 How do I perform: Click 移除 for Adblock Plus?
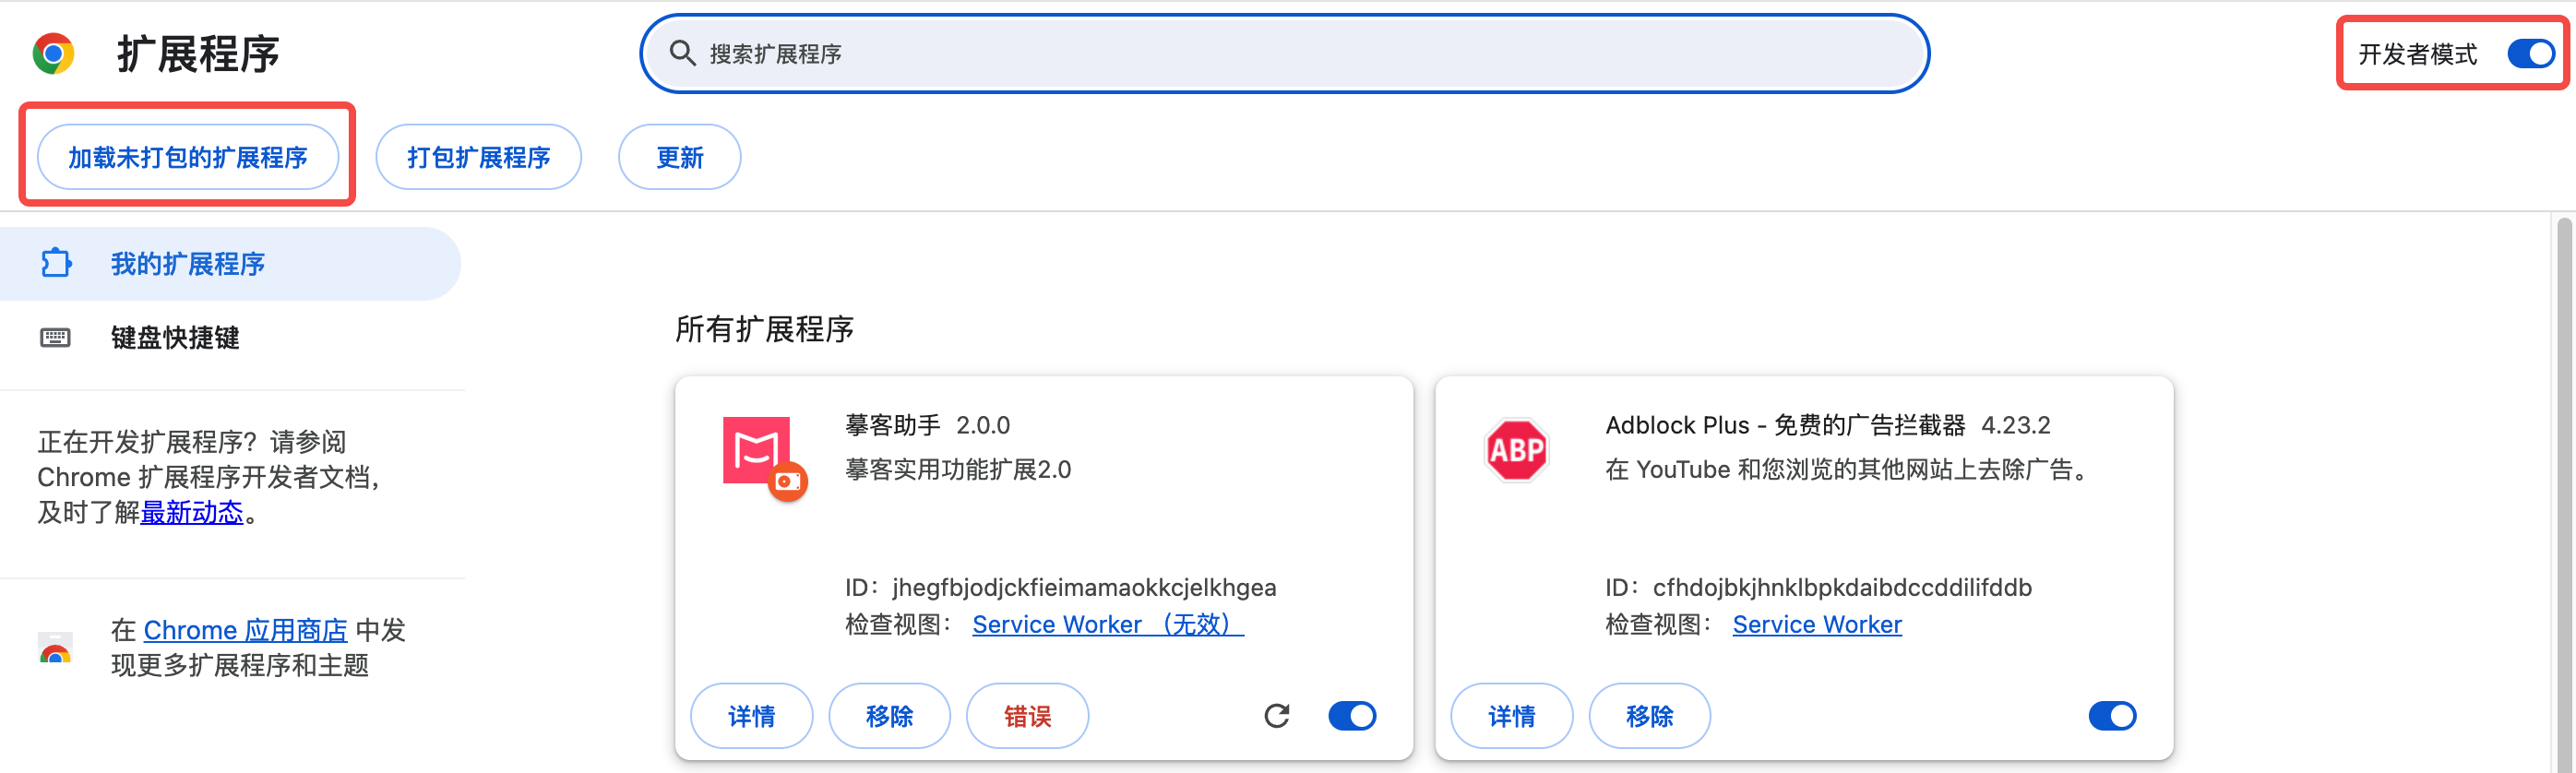tap(1649, 716)
